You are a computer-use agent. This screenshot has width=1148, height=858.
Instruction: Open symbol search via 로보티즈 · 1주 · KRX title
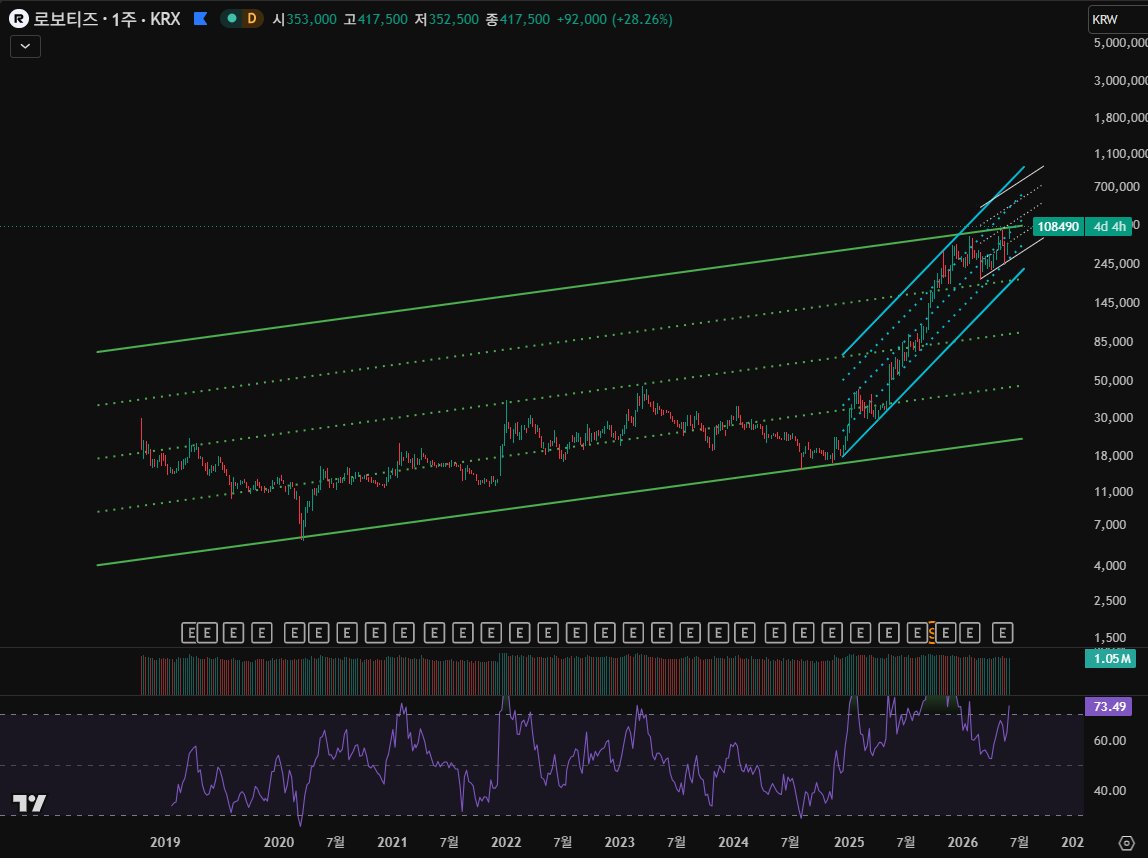(x=107, y=19)
